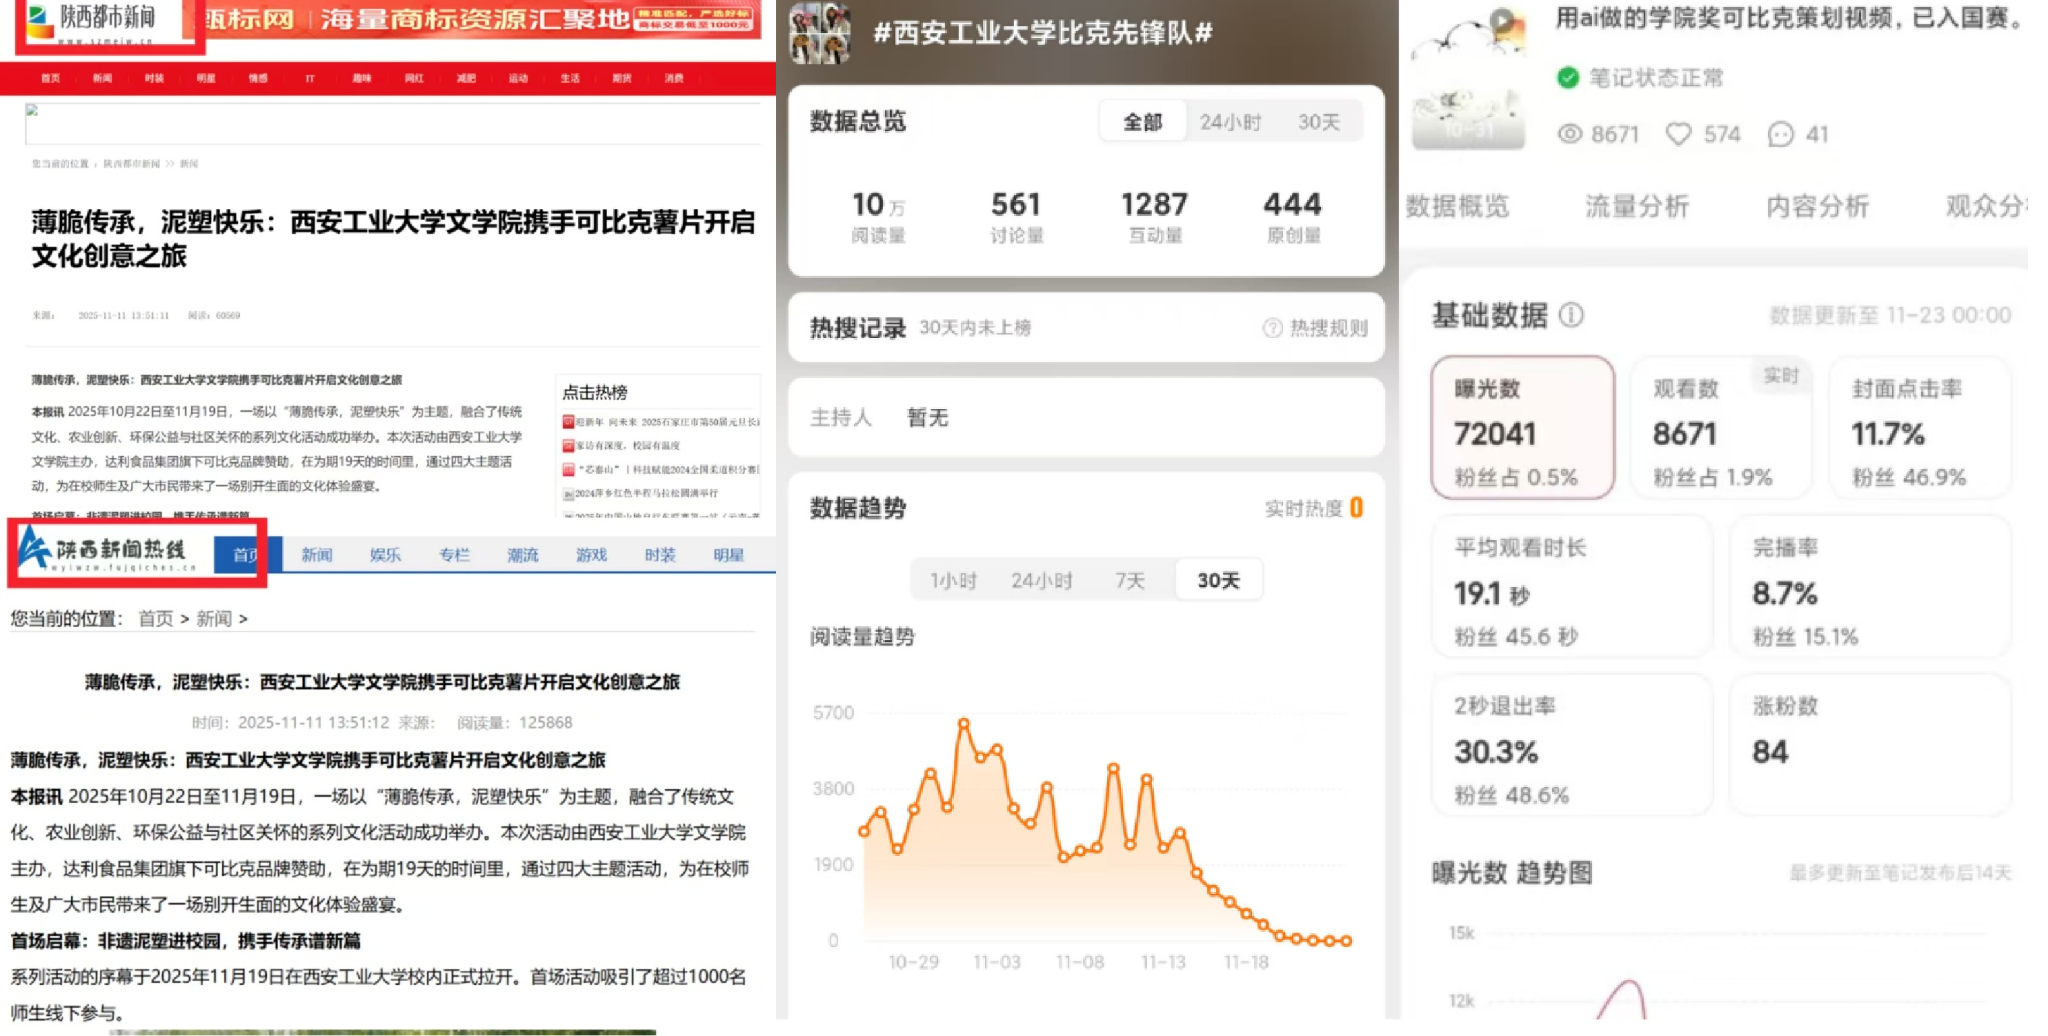This screenshot has height=1036, width=2048.
Task: Select 24小时 range in 数据总览
Action: (1230, 122)
